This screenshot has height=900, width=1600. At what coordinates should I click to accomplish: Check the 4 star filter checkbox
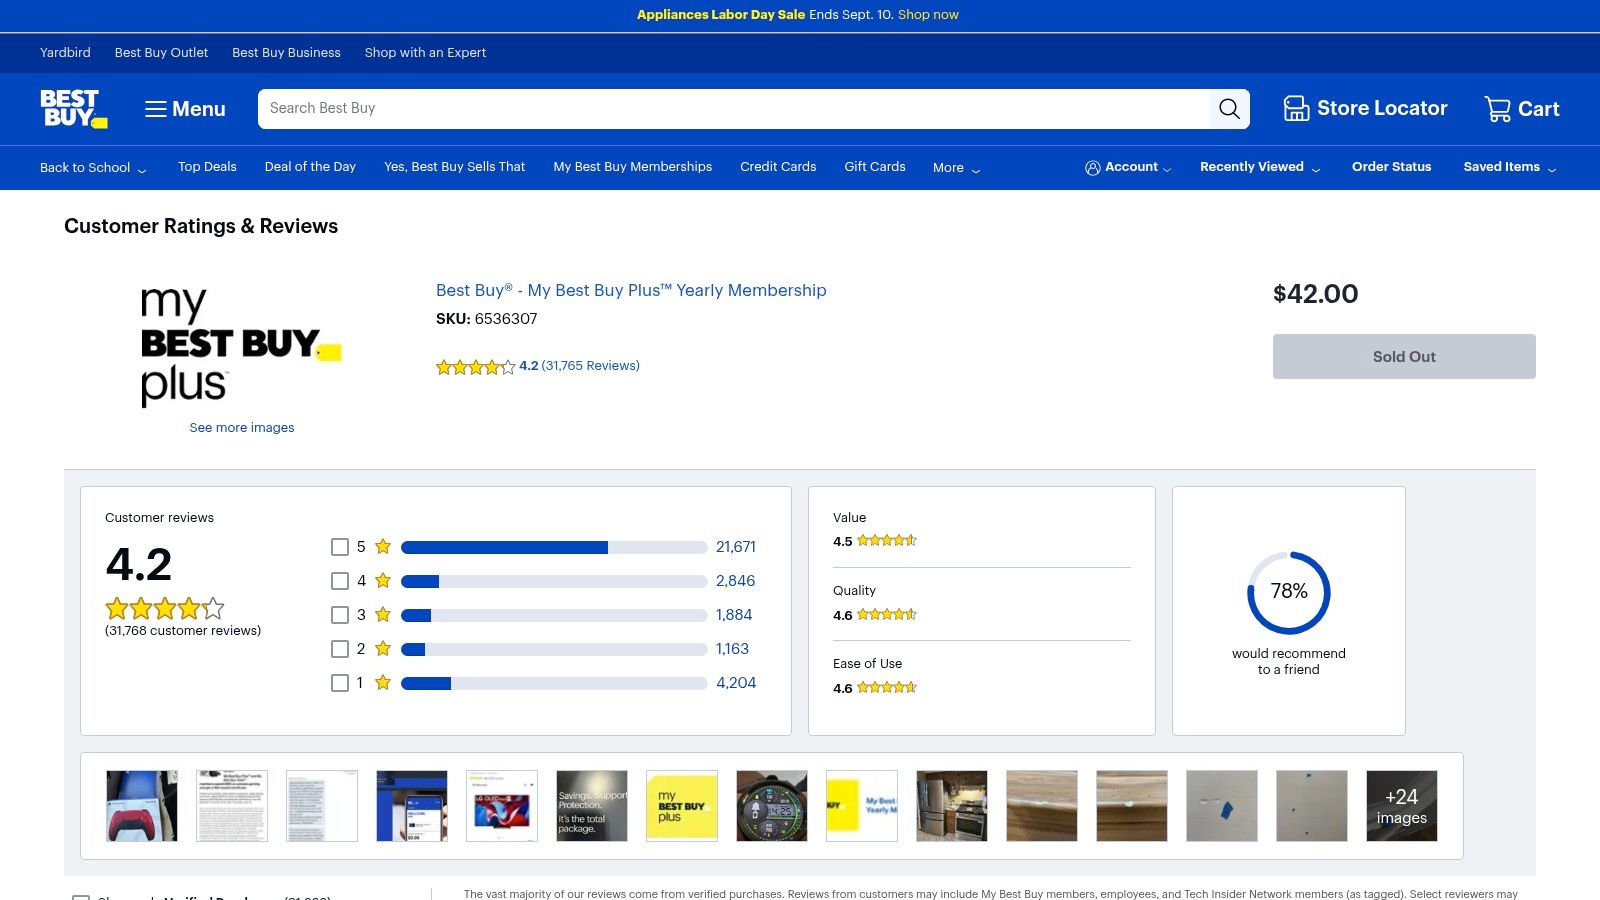[340, 581]
